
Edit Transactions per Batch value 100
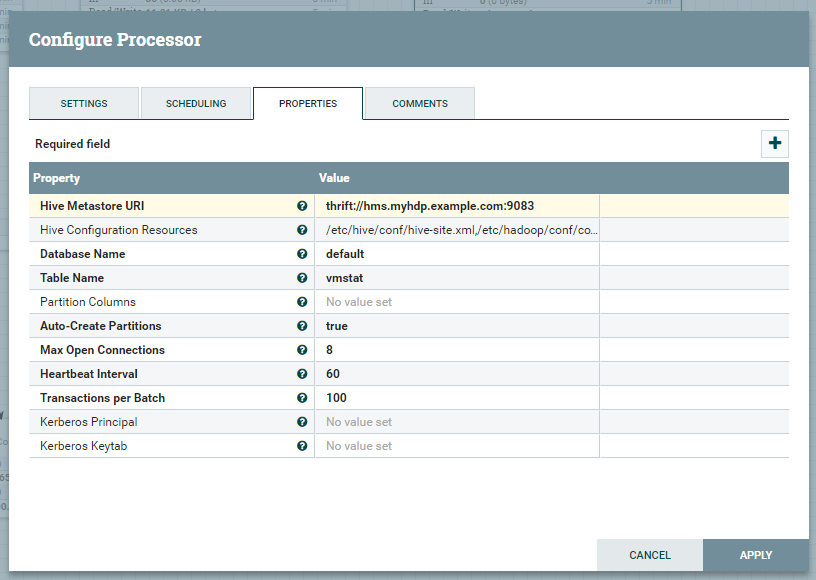457,398
